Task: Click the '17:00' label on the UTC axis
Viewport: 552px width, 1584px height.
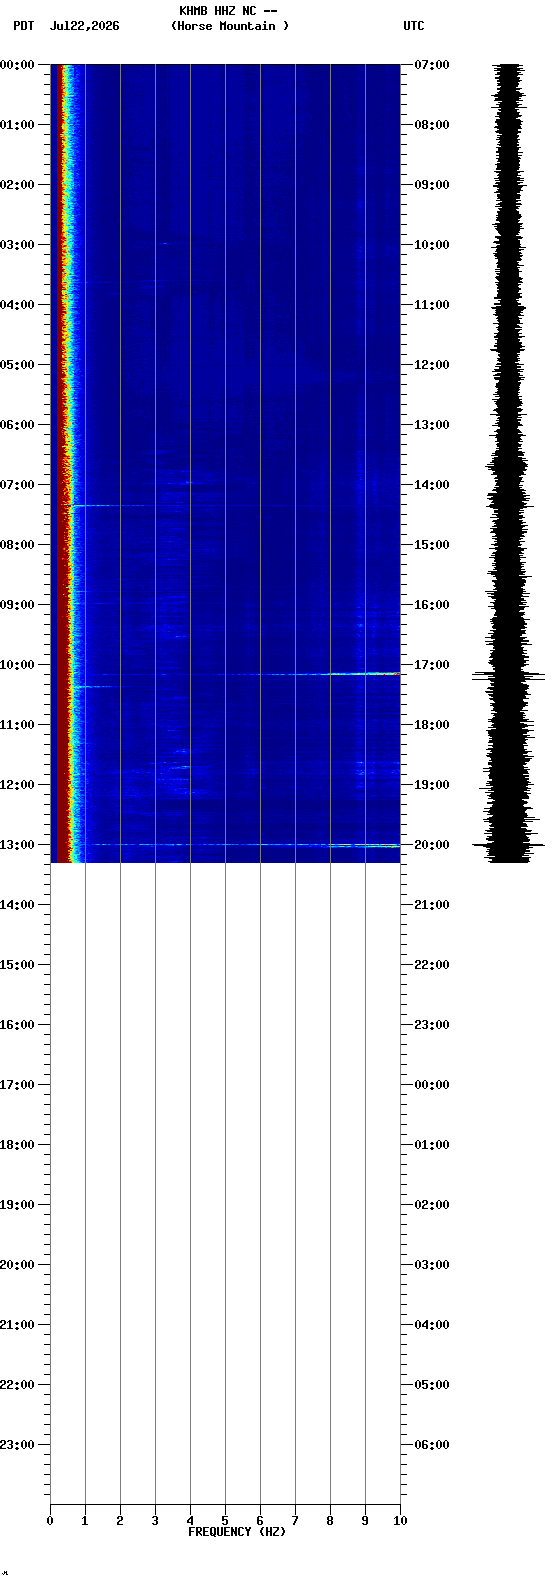Action: pos(432,665)
